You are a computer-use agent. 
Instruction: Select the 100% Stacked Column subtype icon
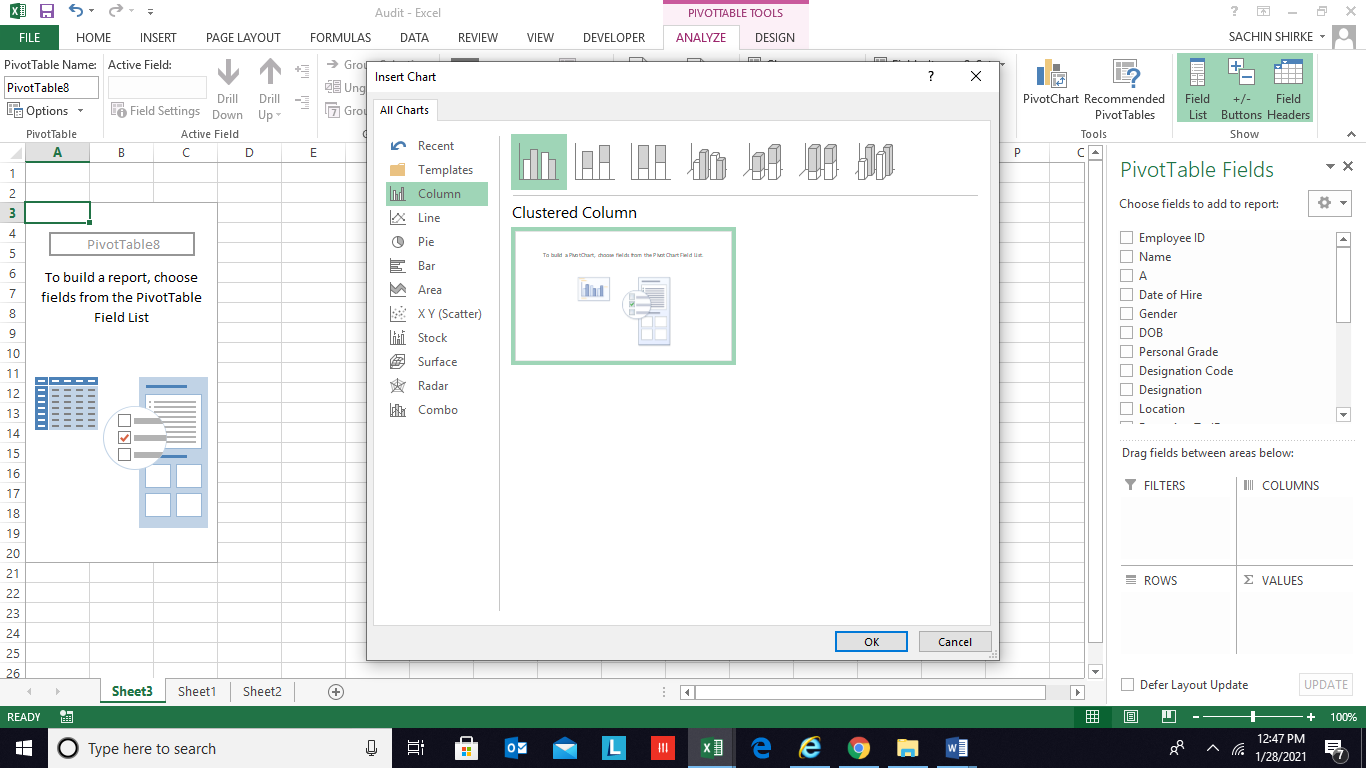650,162
